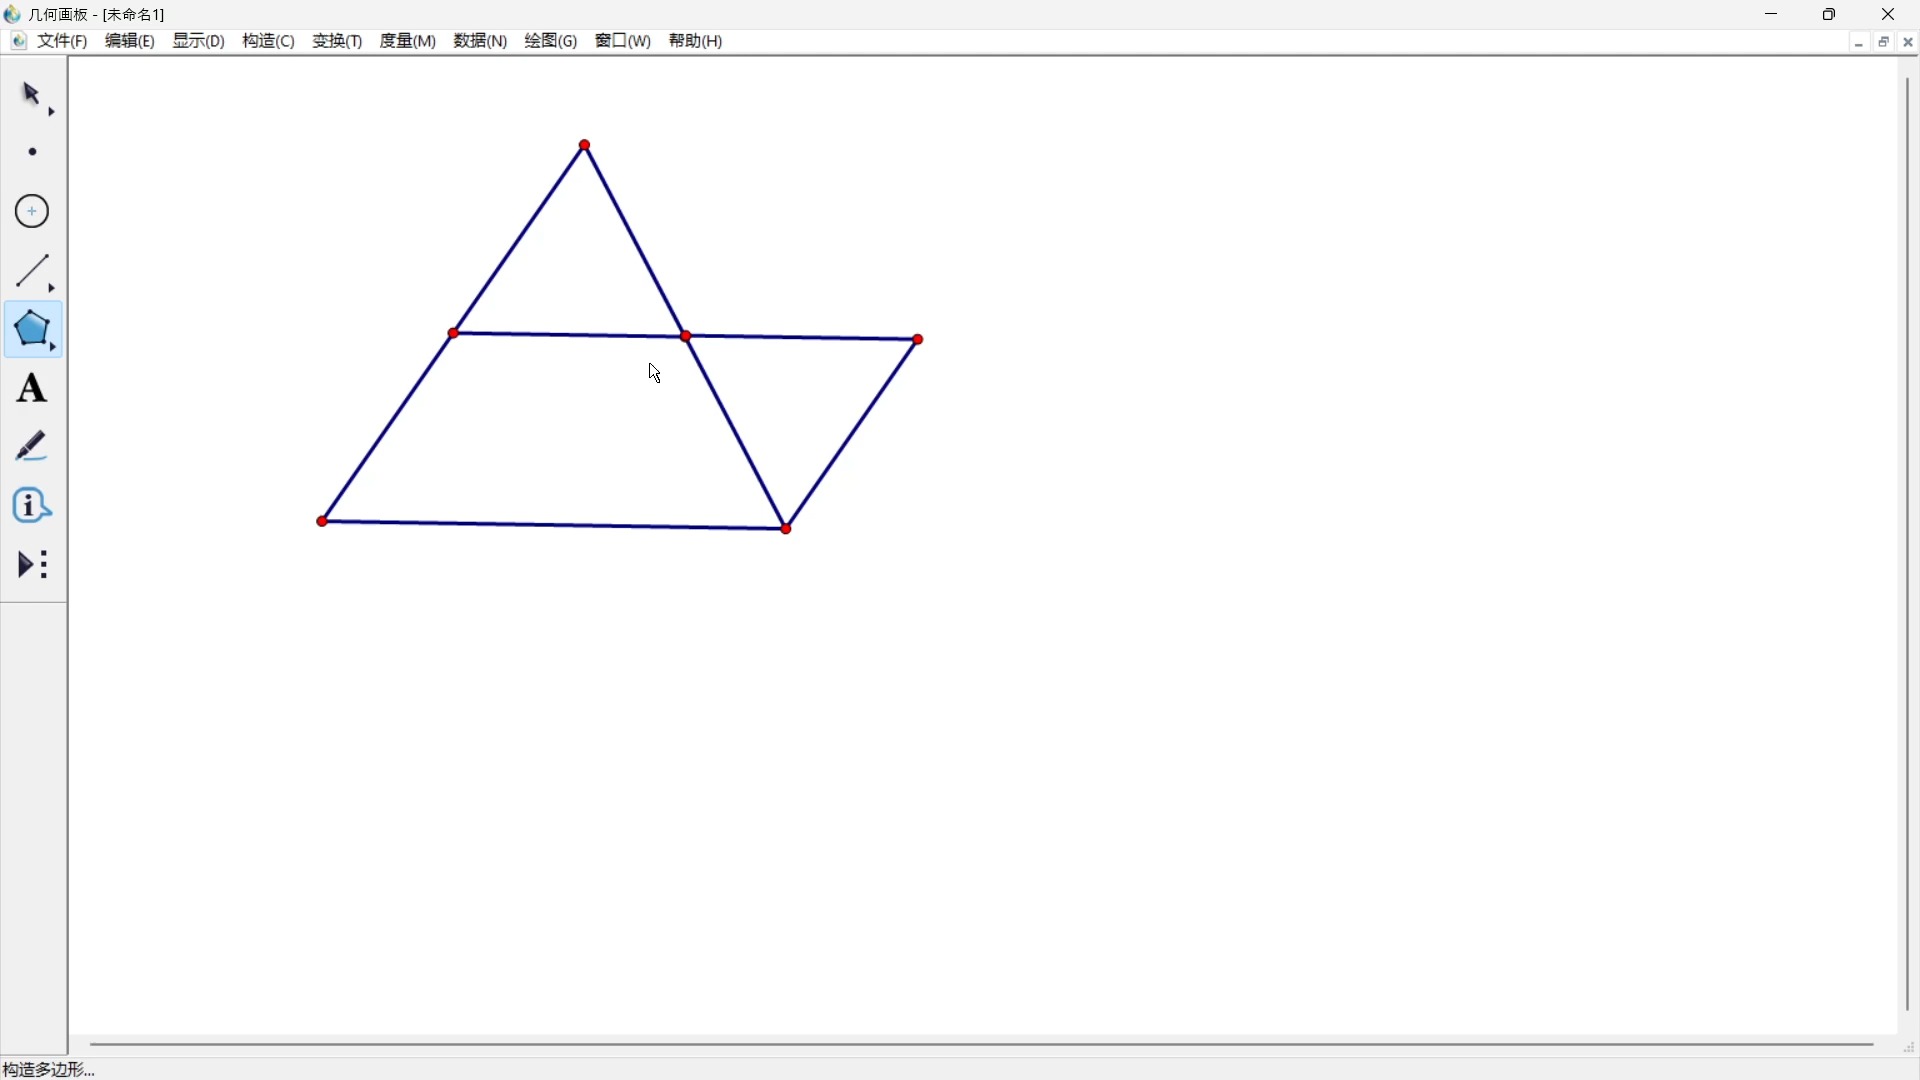
Task: Open the 变换(T) menu
Action: (338, 41)
